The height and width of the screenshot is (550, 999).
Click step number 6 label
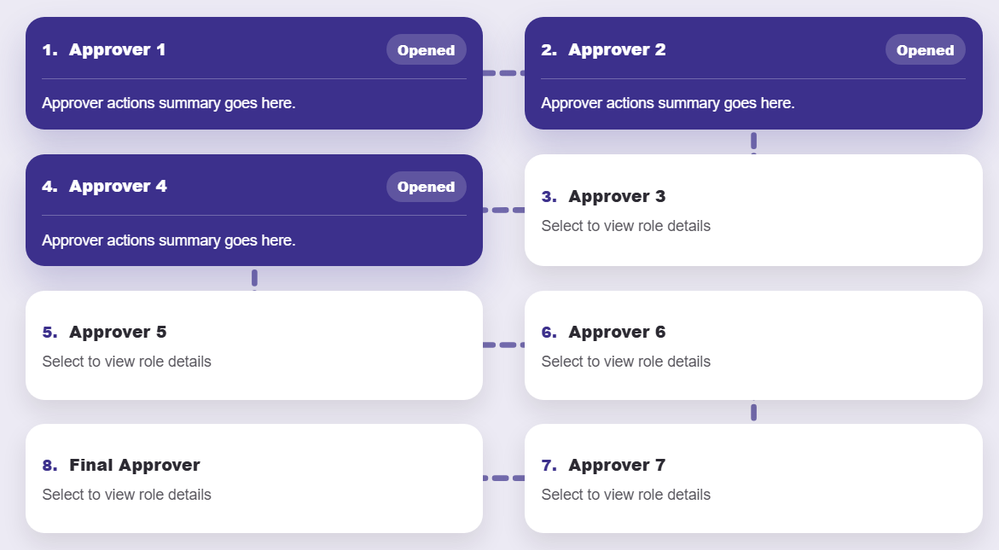(548, 332)
